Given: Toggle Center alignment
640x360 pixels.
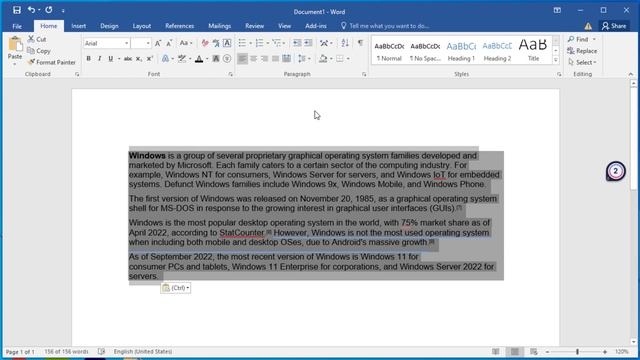Looking at the screenshot, I should coord(253,59).
